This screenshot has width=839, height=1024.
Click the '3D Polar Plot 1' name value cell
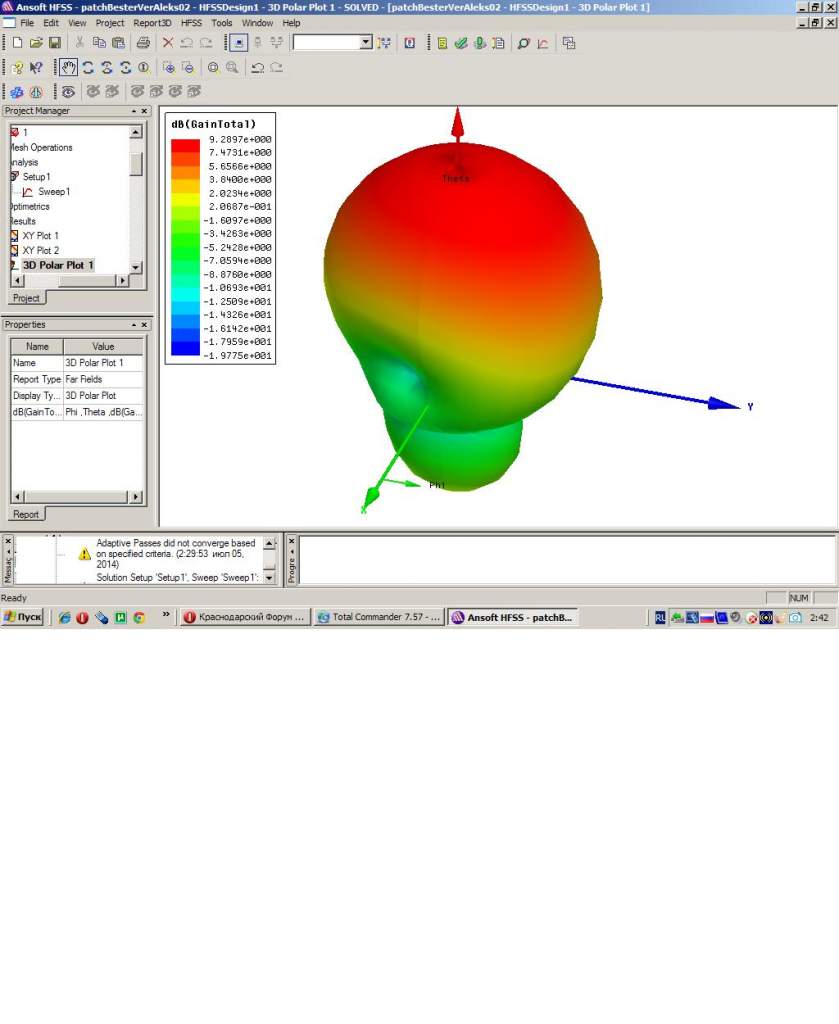coord(103,362)
